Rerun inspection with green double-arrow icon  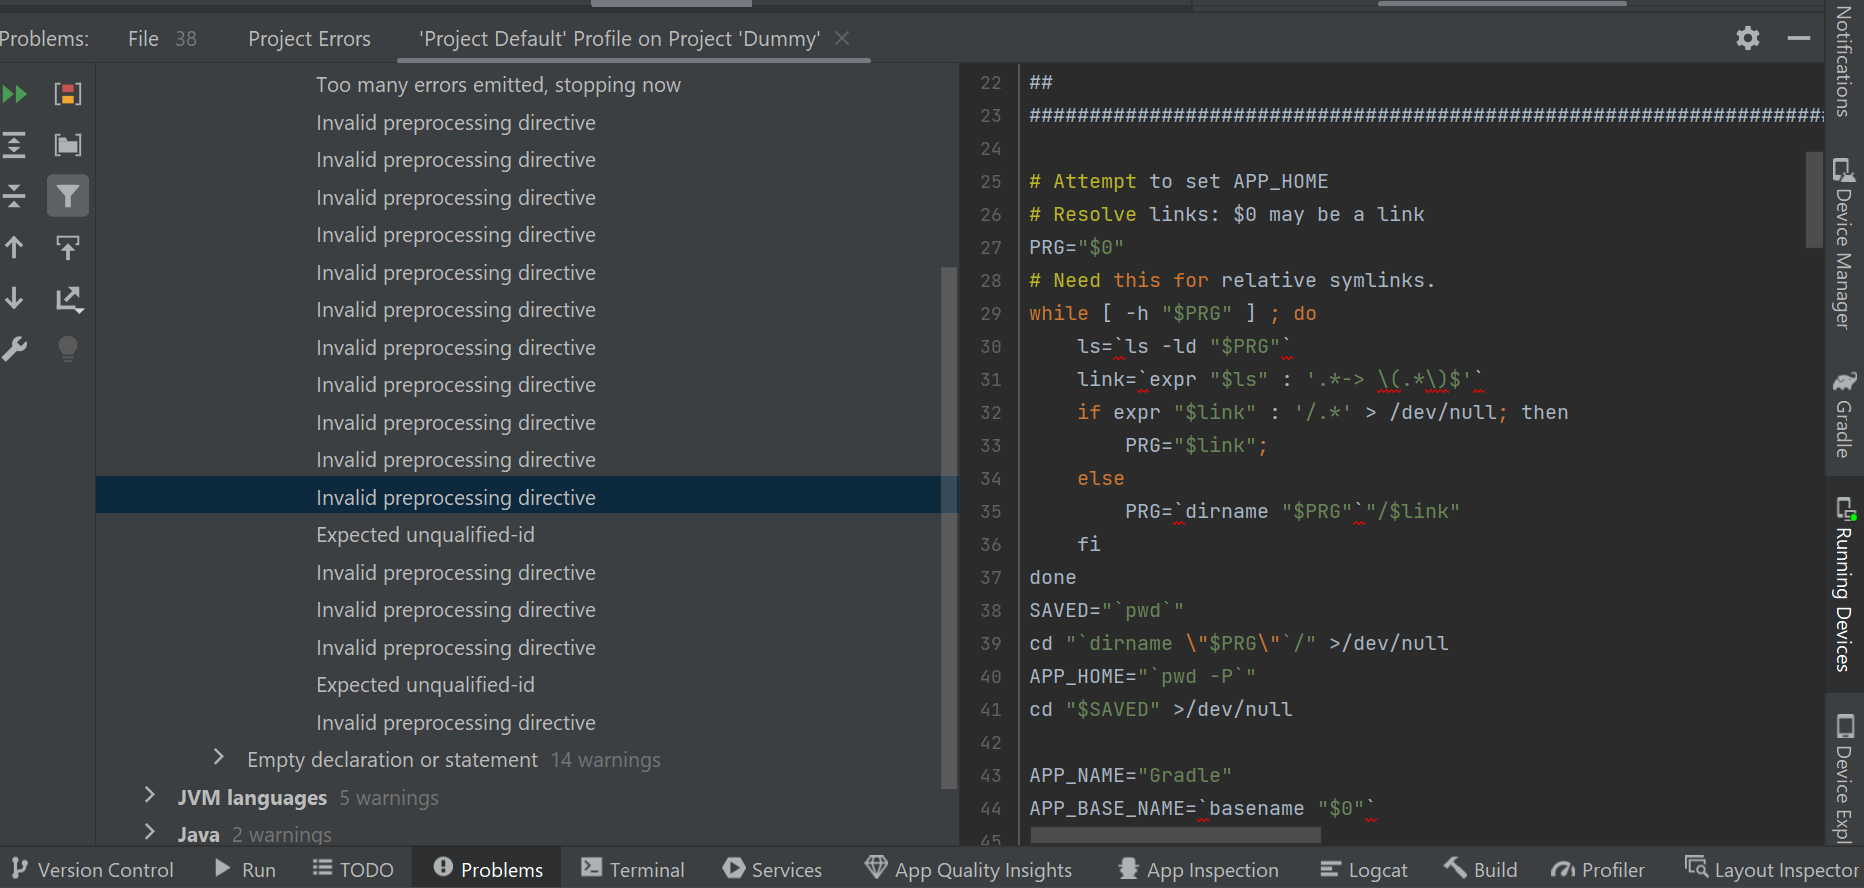15,94
